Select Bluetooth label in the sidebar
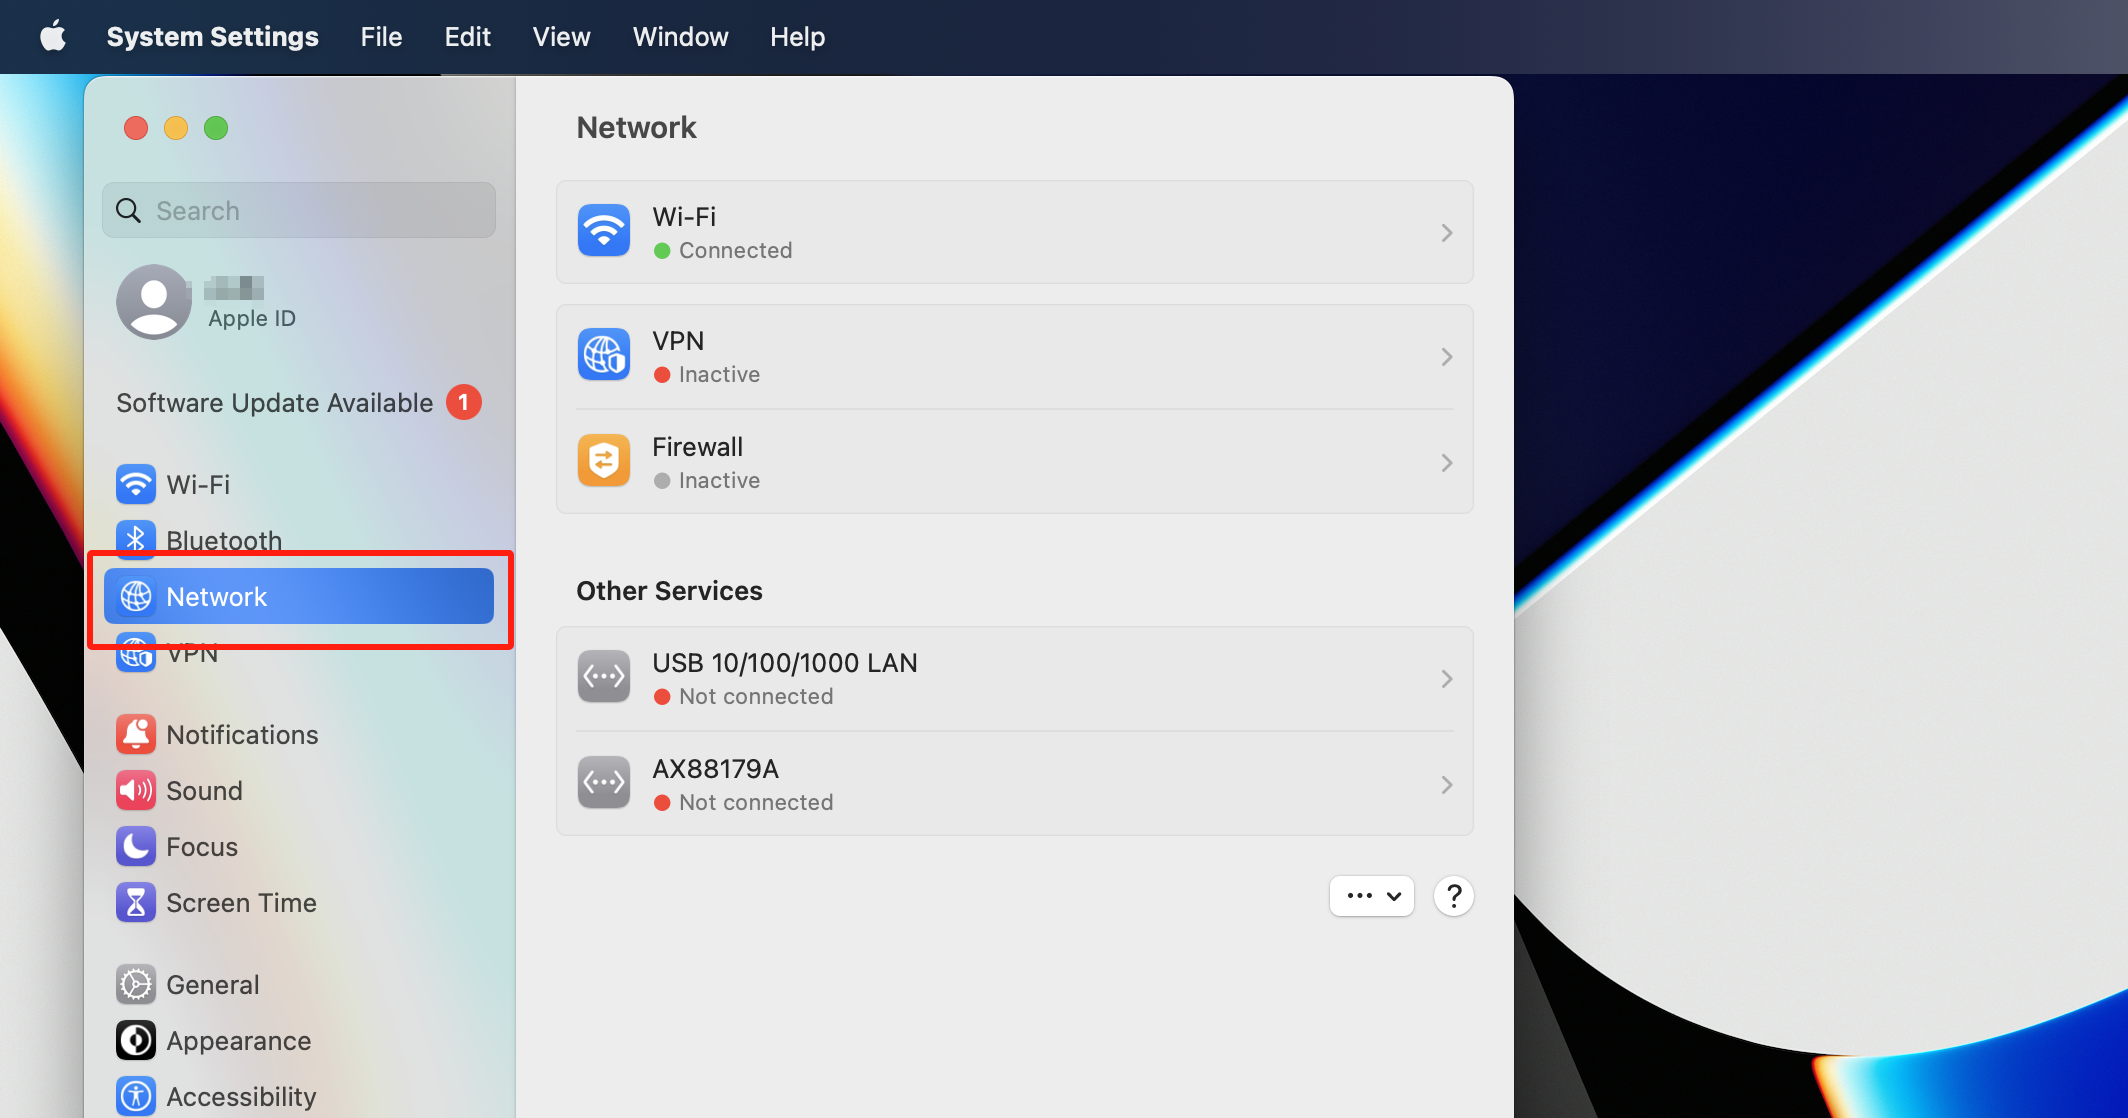 (x=224, y=540)
